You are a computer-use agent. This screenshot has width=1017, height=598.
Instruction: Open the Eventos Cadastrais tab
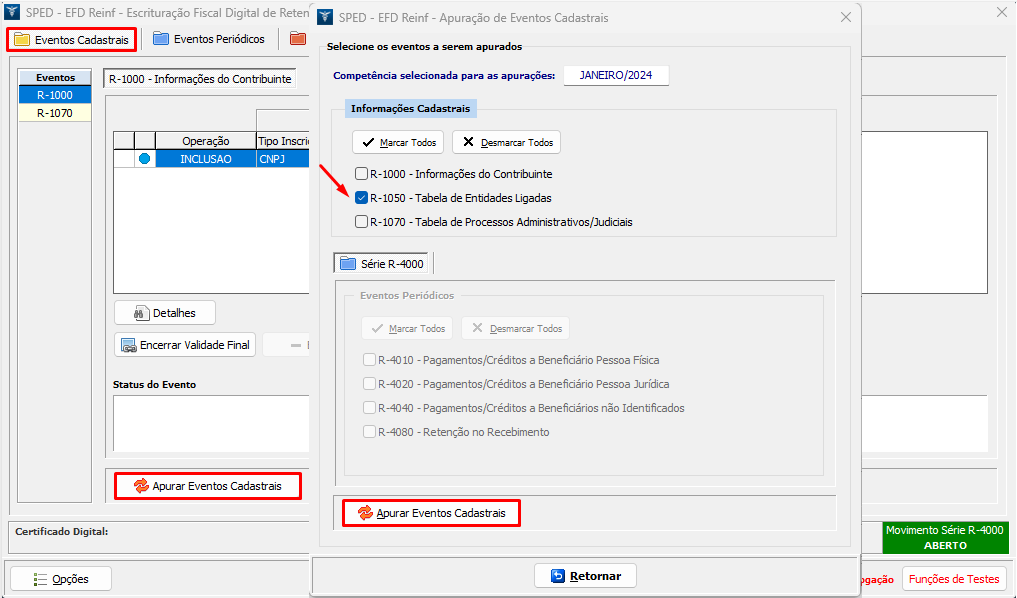coord(71,40)
